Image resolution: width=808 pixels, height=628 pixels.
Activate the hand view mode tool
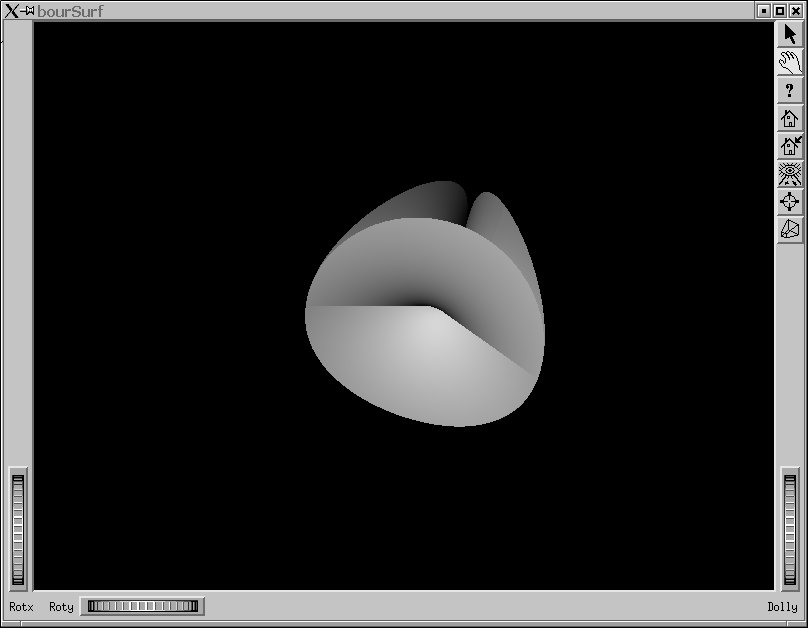click(x=789, y=63)
